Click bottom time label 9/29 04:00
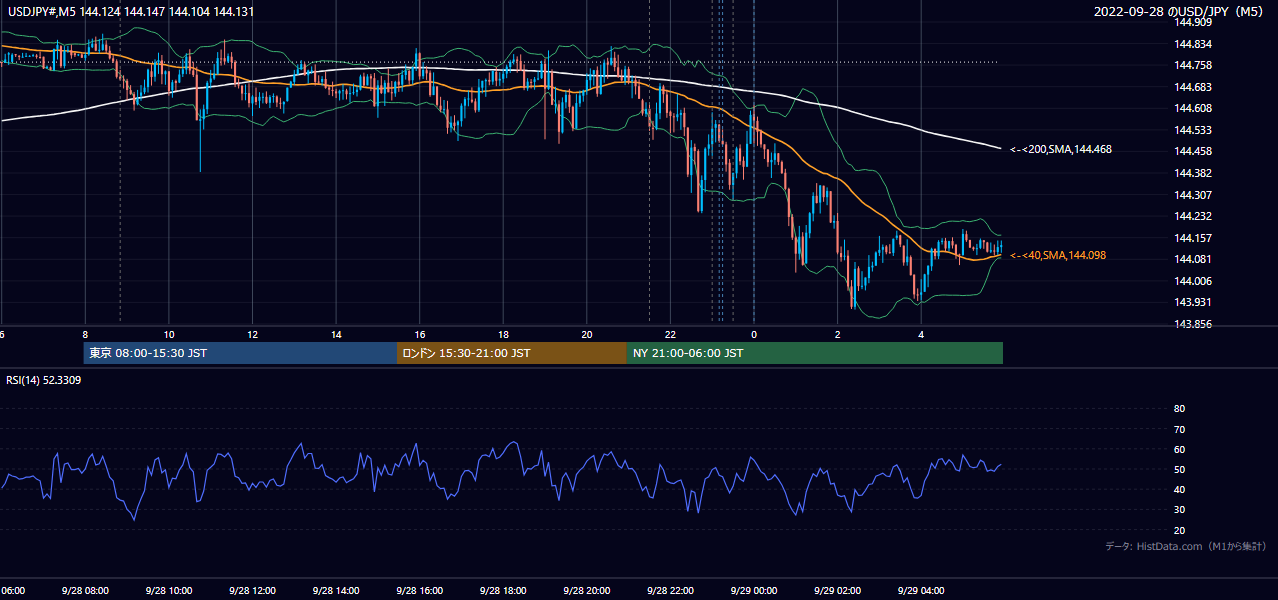Viewport: 1278px width, 600px height. click(x=920, y=591)
